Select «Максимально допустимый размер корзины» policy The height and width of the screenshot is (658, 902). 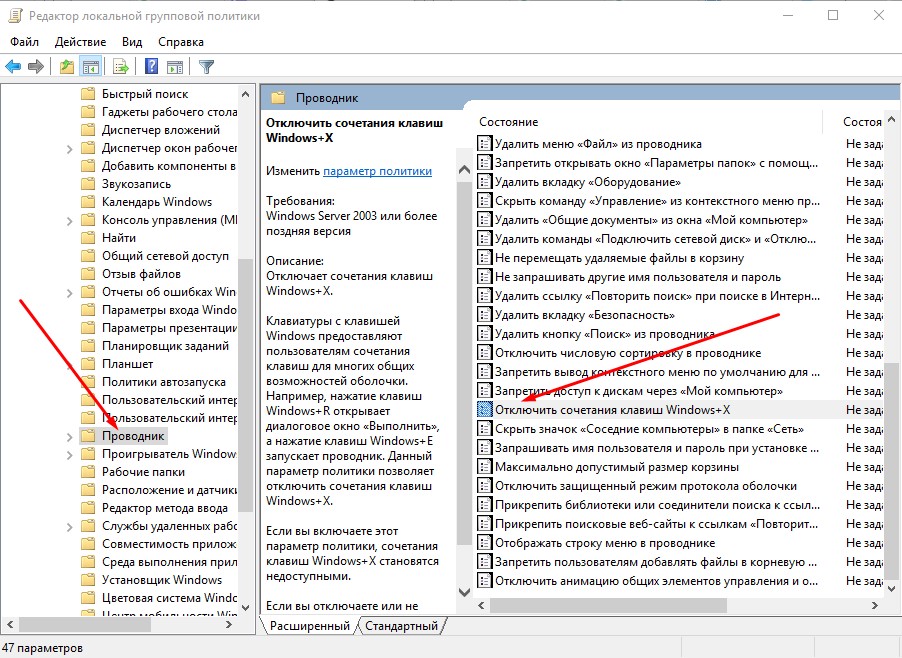606,467
